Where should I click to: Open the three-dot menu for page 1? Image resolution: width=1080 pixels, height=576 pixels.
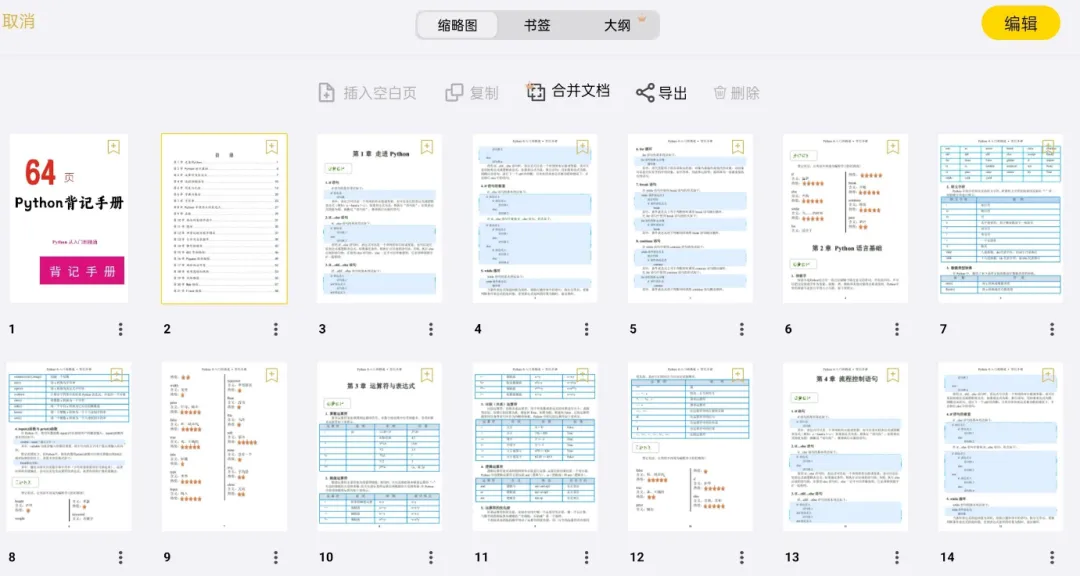[121, 329]
